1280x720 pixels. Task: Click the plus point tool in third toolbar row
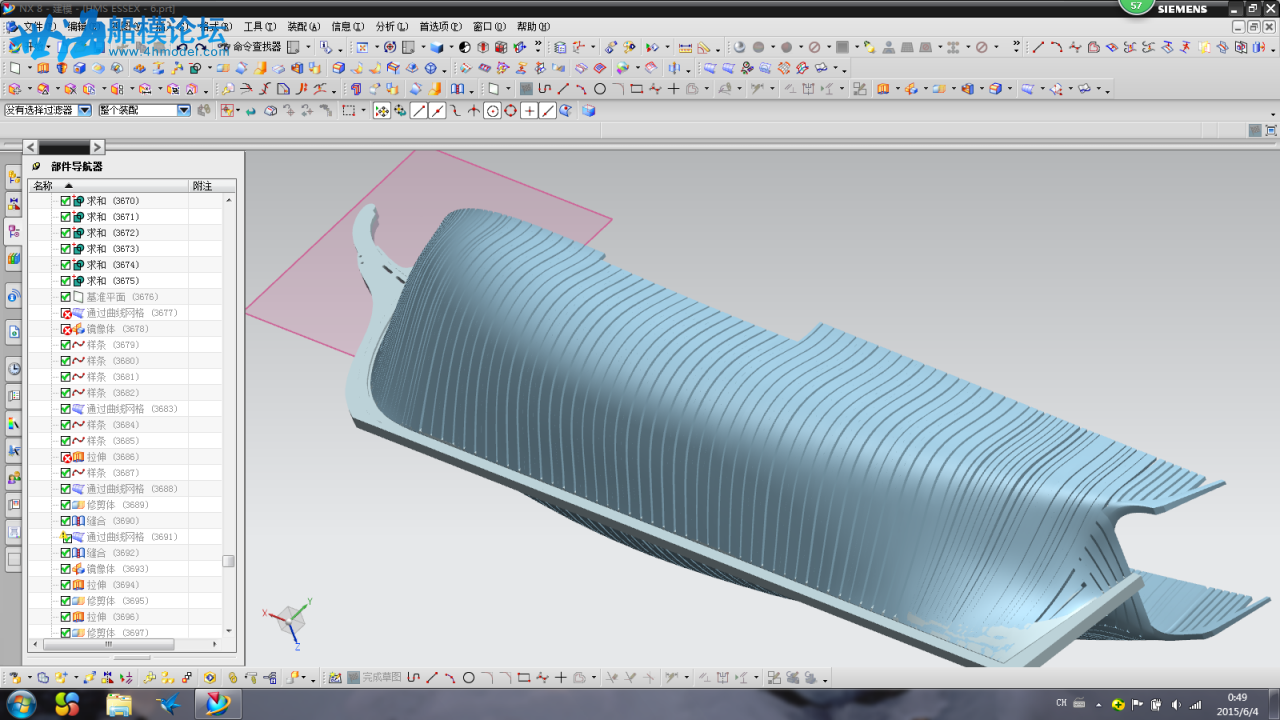click(x=673, y=89)
